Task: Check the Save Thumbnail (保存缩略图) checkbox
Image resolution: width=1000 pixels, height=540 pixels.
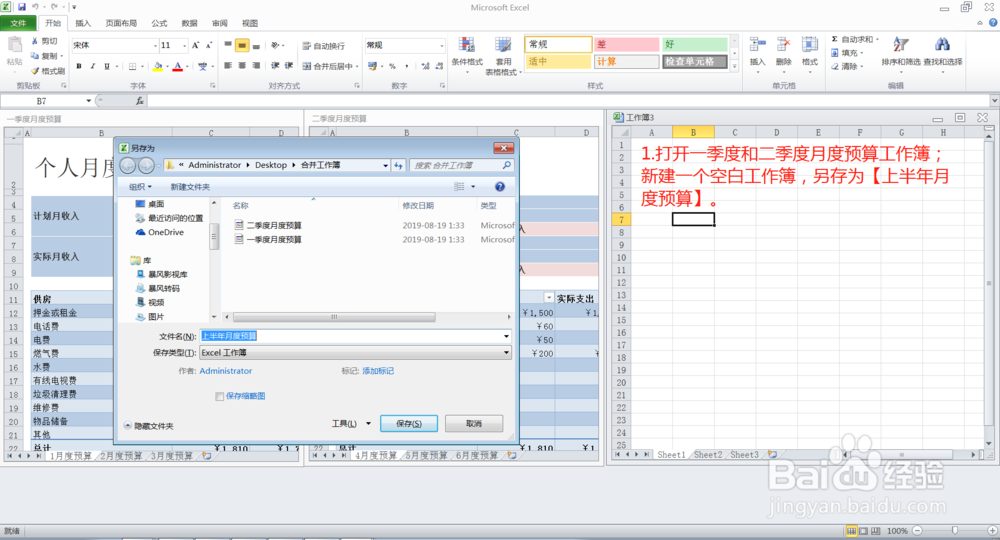Action: click(x=219, y=397)
